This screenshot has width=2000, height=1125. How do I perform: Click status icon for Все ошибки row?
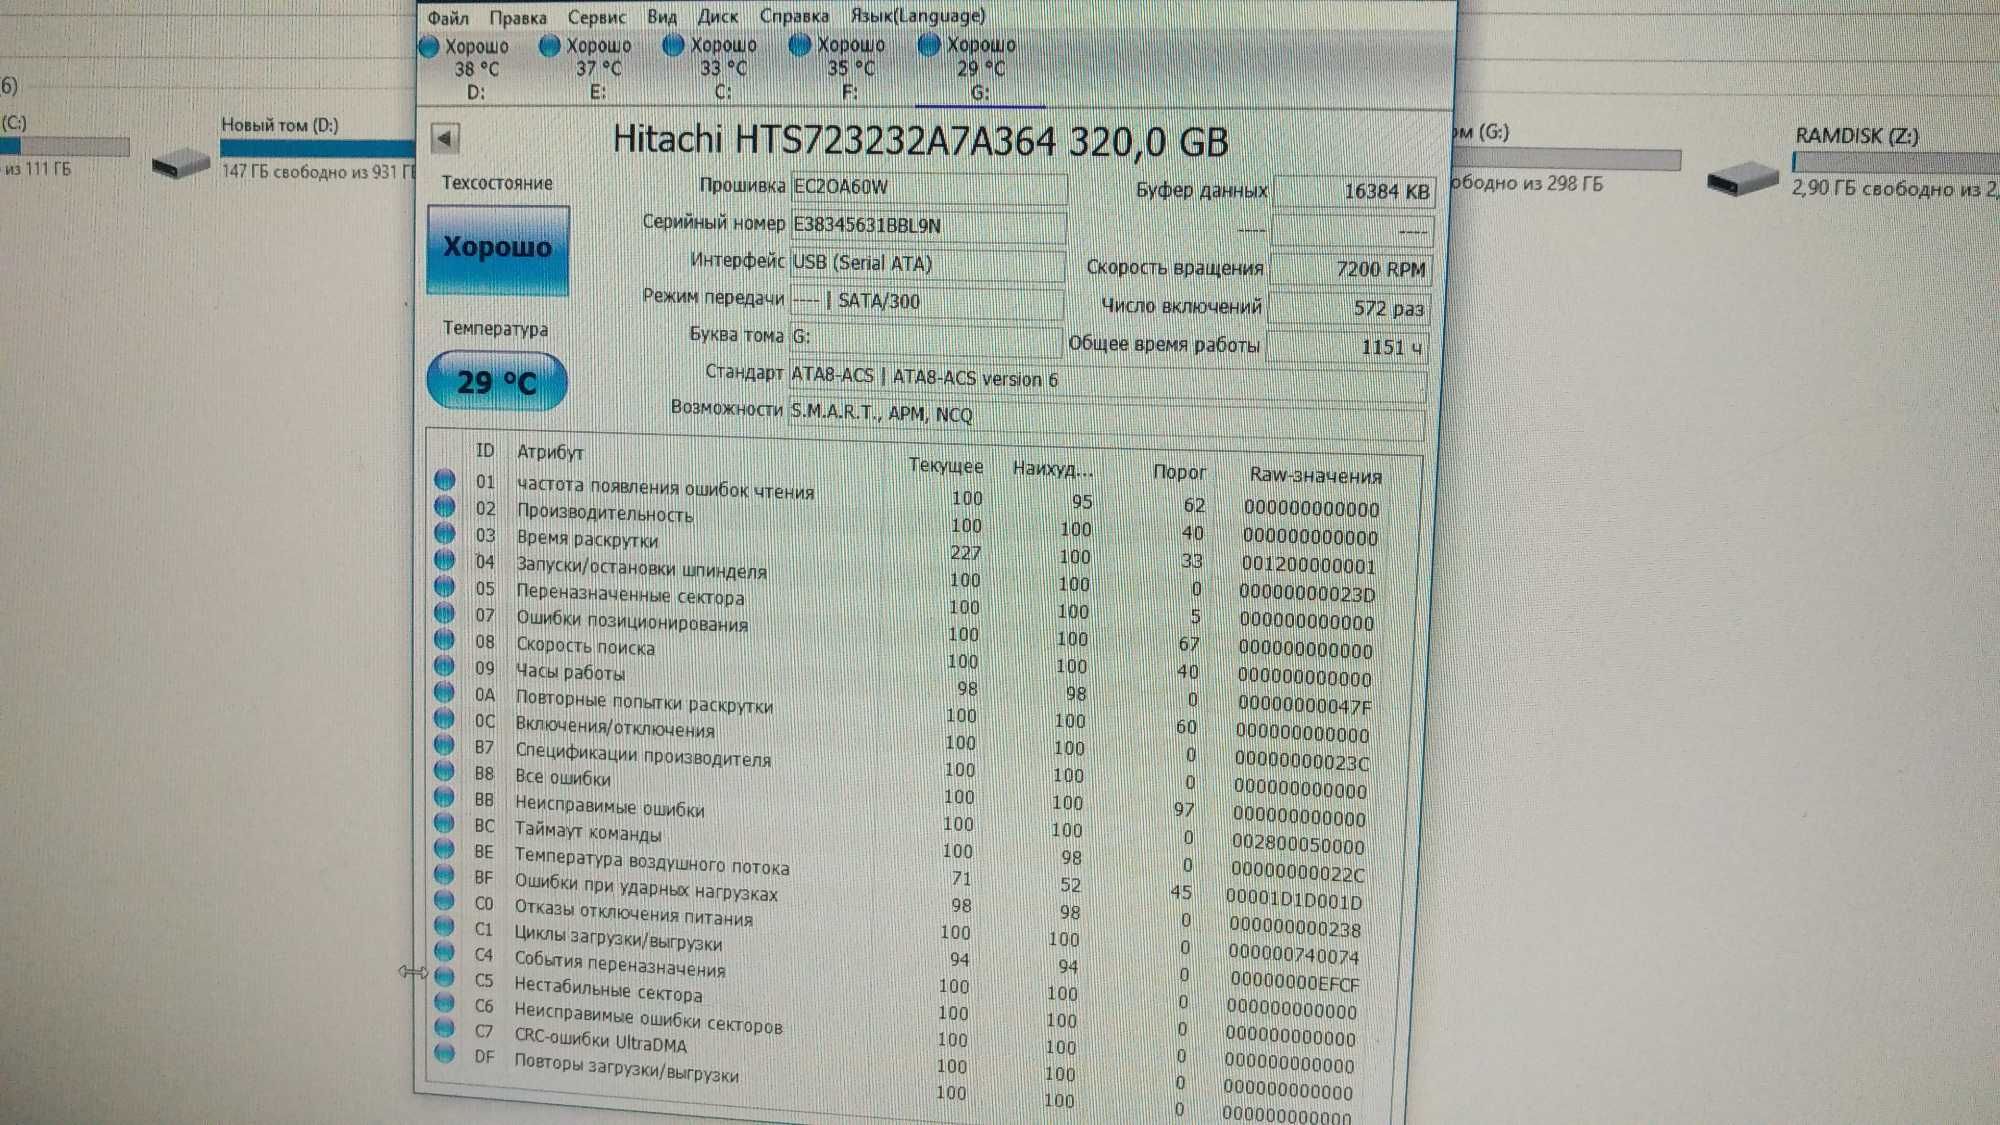click(x=445, y=771)
